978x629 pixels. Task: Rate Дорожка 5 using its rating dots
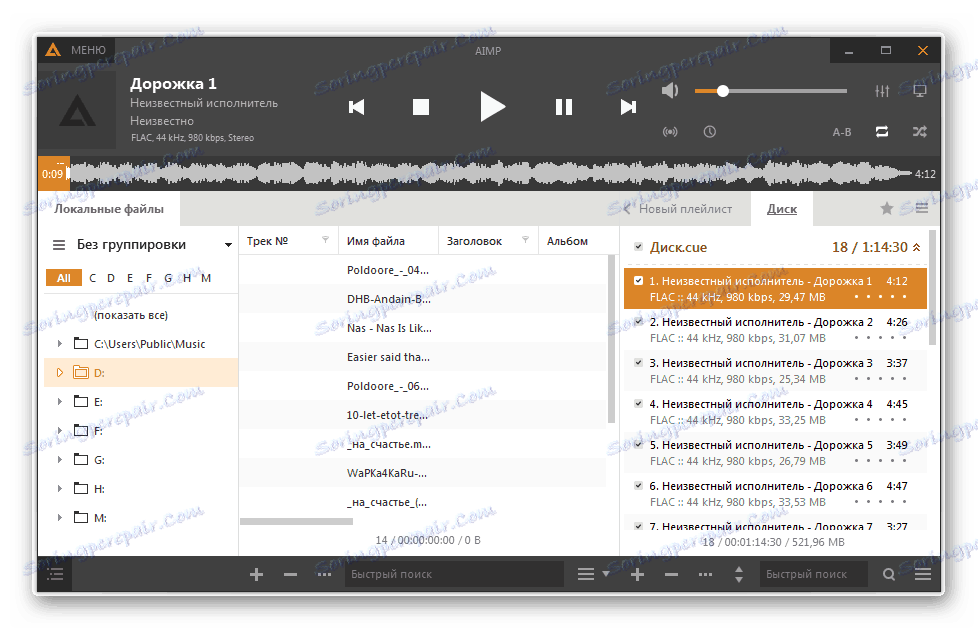[x=881, y=461]
